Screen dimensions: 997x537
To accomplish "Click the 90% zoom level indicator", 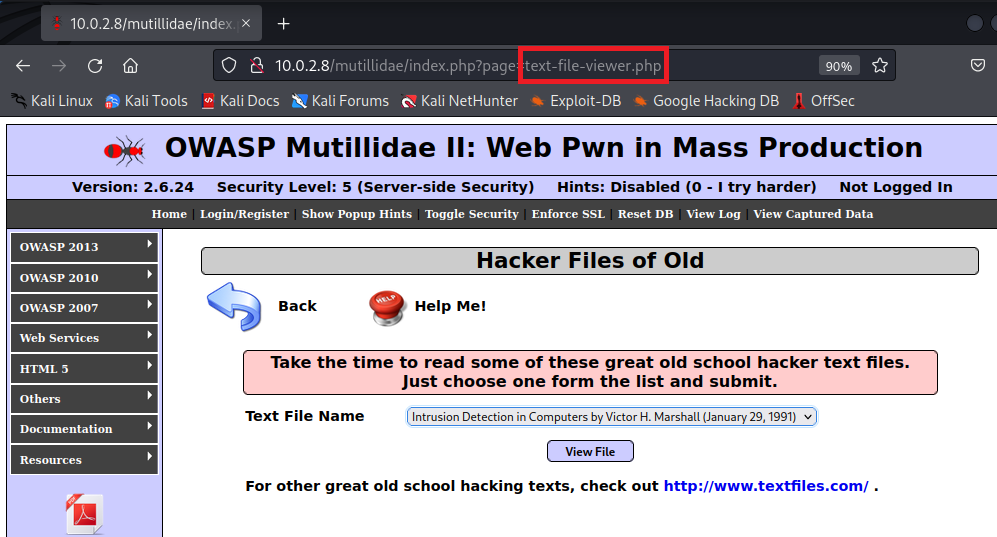I will (x=839, y=66).
